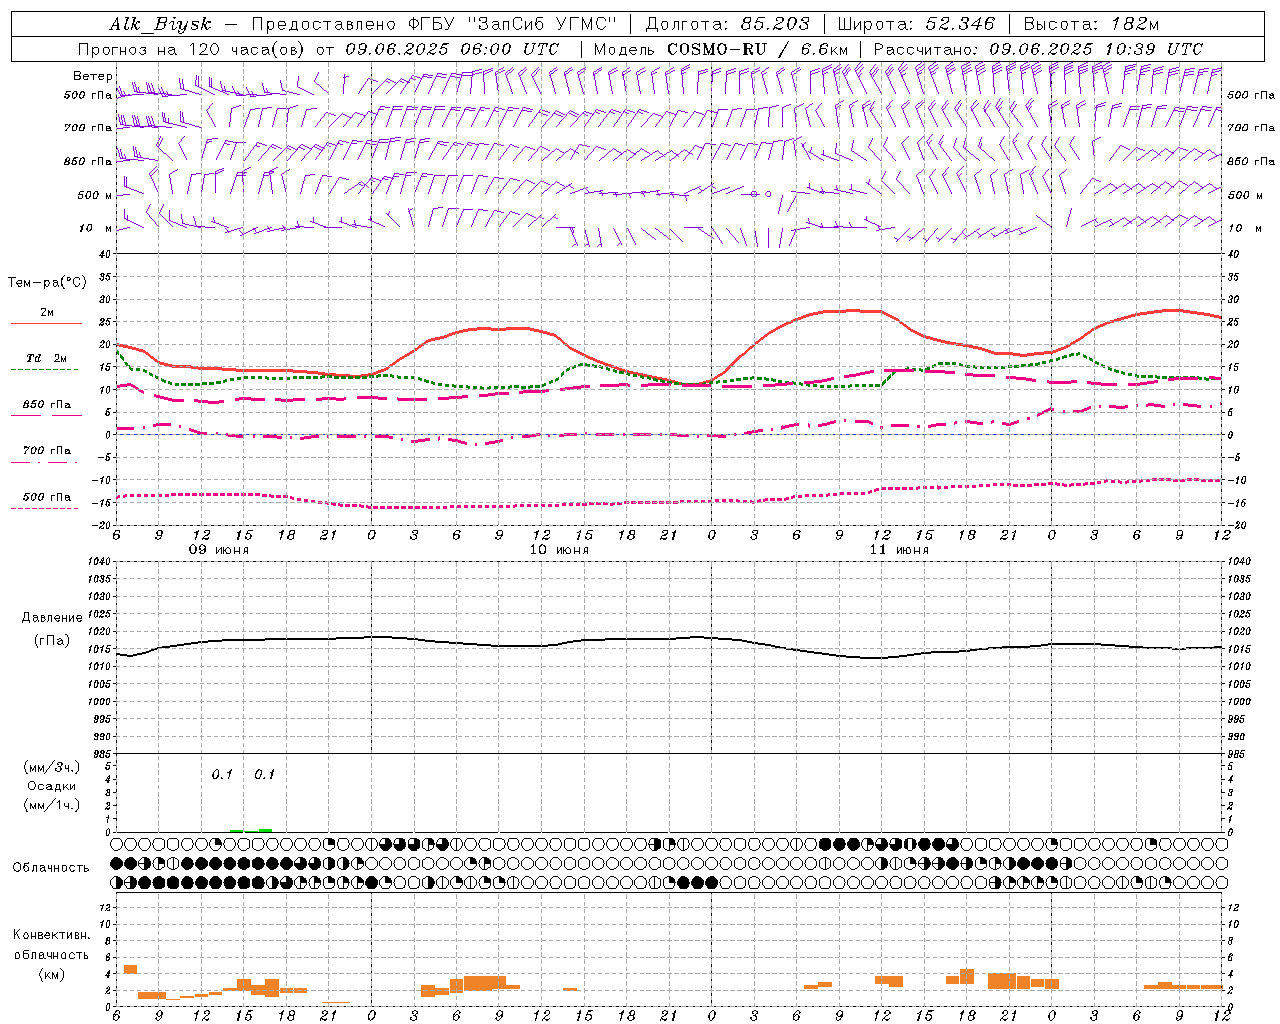Click the Облачность cloud cover label
This screenshot has height=1024, width=1280.
[x=51, y=868]
